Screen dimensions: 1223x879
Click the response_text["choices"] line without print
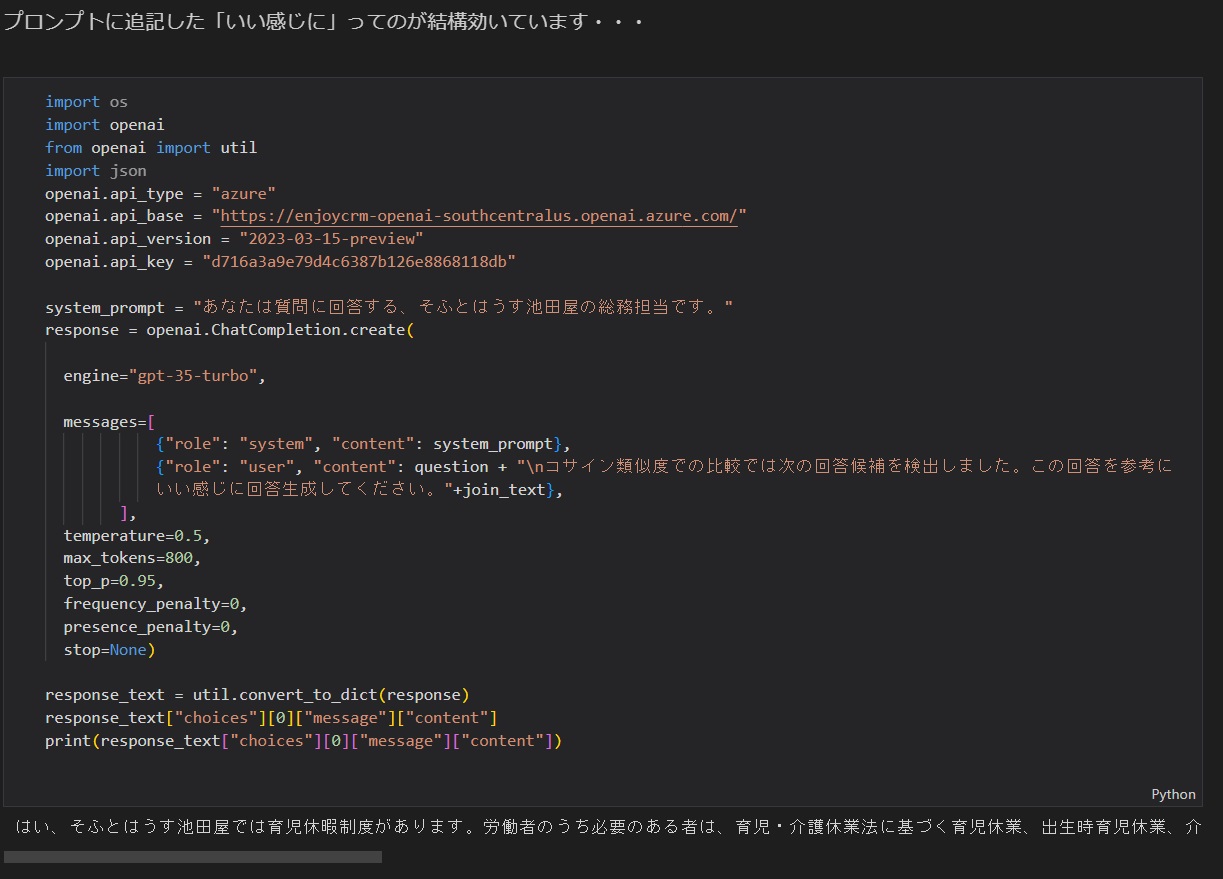pos(271,718)
